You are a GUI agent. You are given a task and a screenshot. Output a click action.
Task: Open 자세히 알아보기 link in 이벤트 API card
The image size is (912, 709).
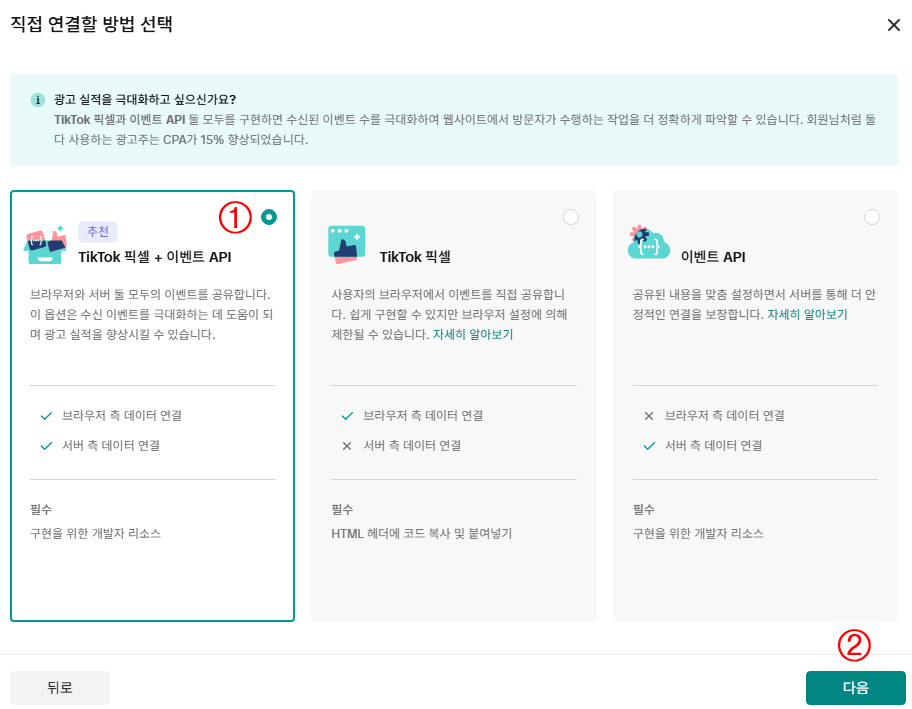807,314
